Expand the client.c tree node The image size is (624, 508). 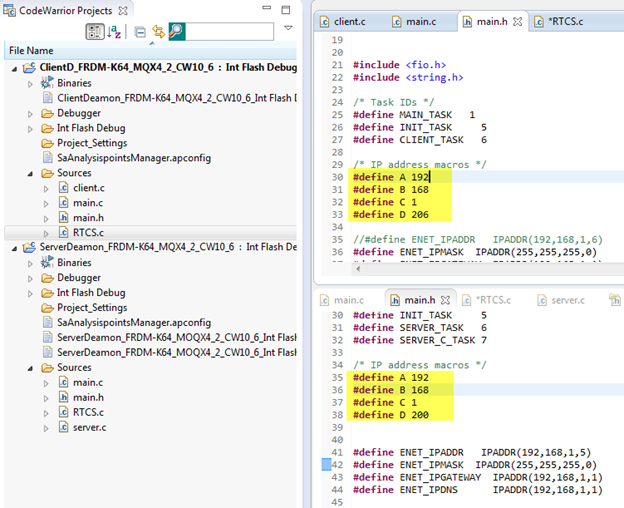[x=46, y=189]
